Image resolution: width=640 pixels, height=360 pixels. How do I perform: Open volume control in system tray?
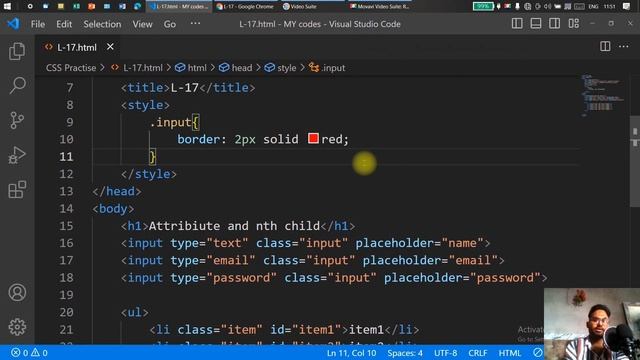coord(548,6)
